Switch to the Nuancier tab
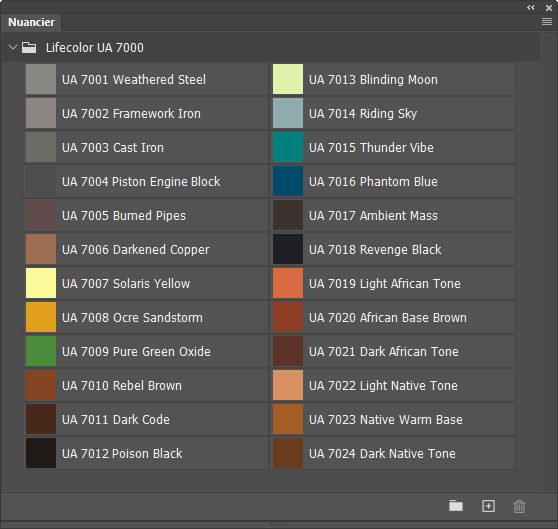 point(31,22)
